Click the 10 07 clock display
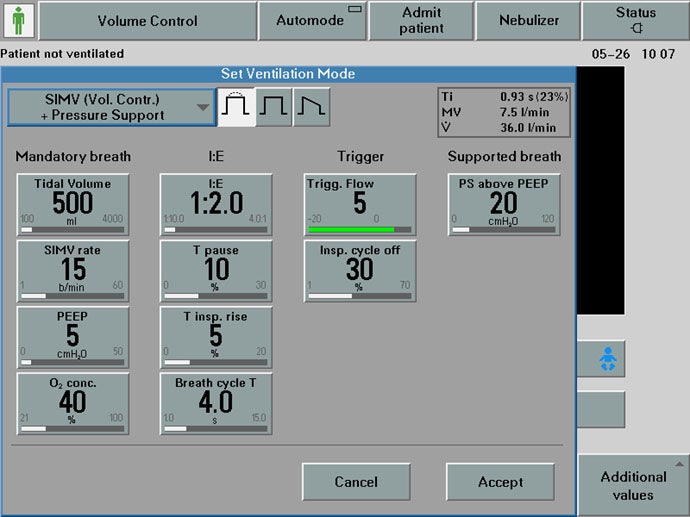690x517 pixels. tap(658, 54)
